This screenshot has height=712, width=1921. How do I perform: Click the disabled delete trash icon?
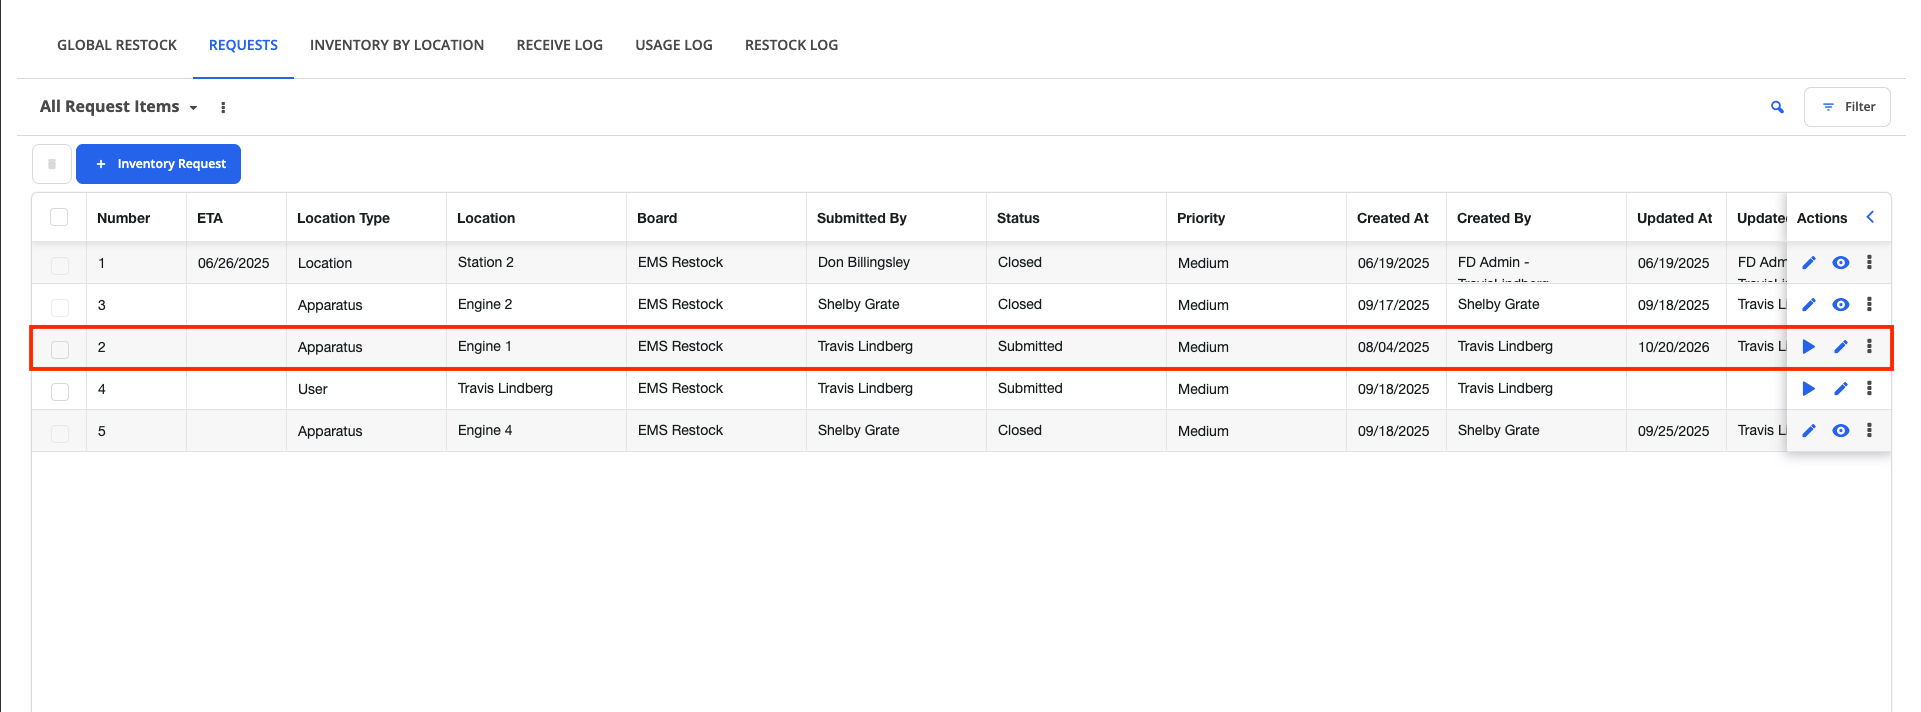52,164
